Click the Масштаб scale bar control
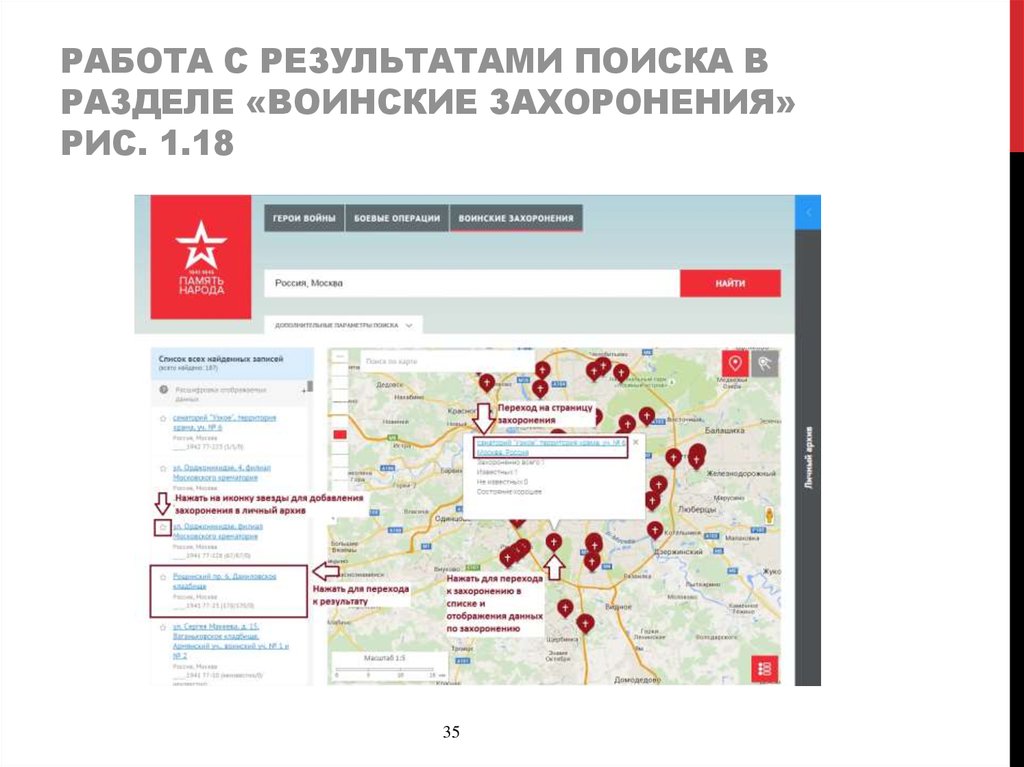This screenshot has width=1024, height=767. coord(386,659)
